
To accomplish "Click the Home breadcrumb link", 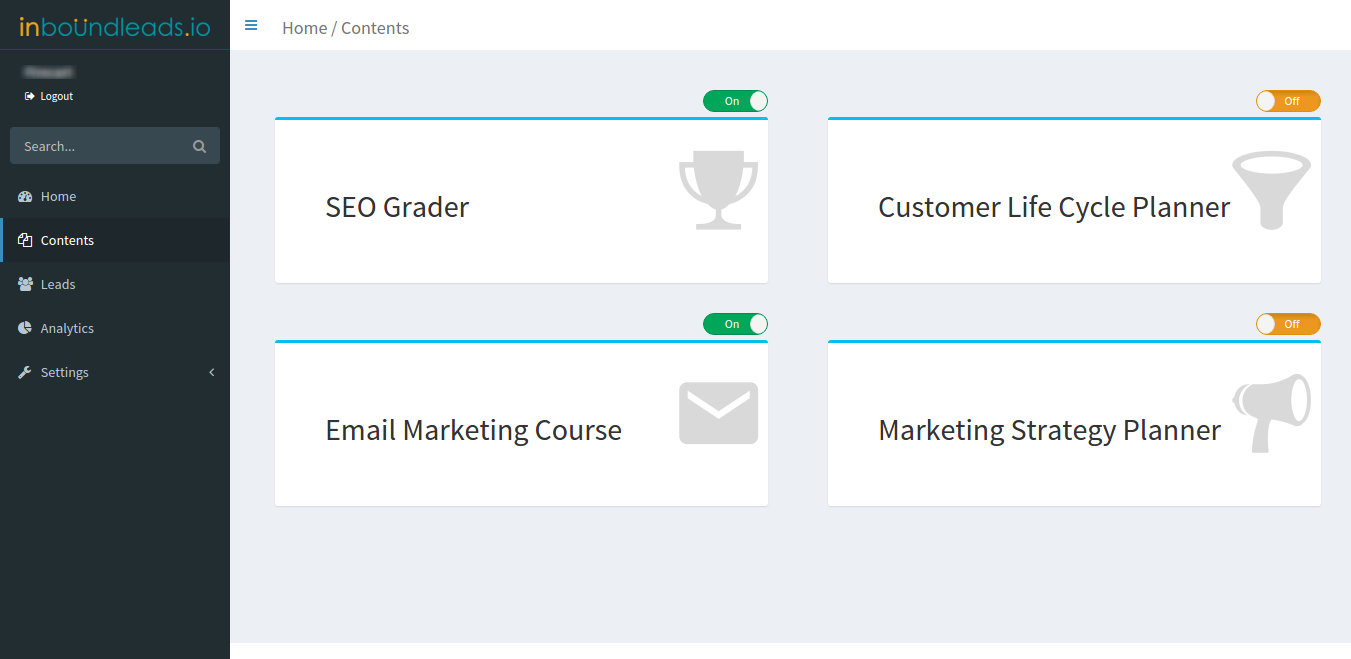I will (304, 28).
